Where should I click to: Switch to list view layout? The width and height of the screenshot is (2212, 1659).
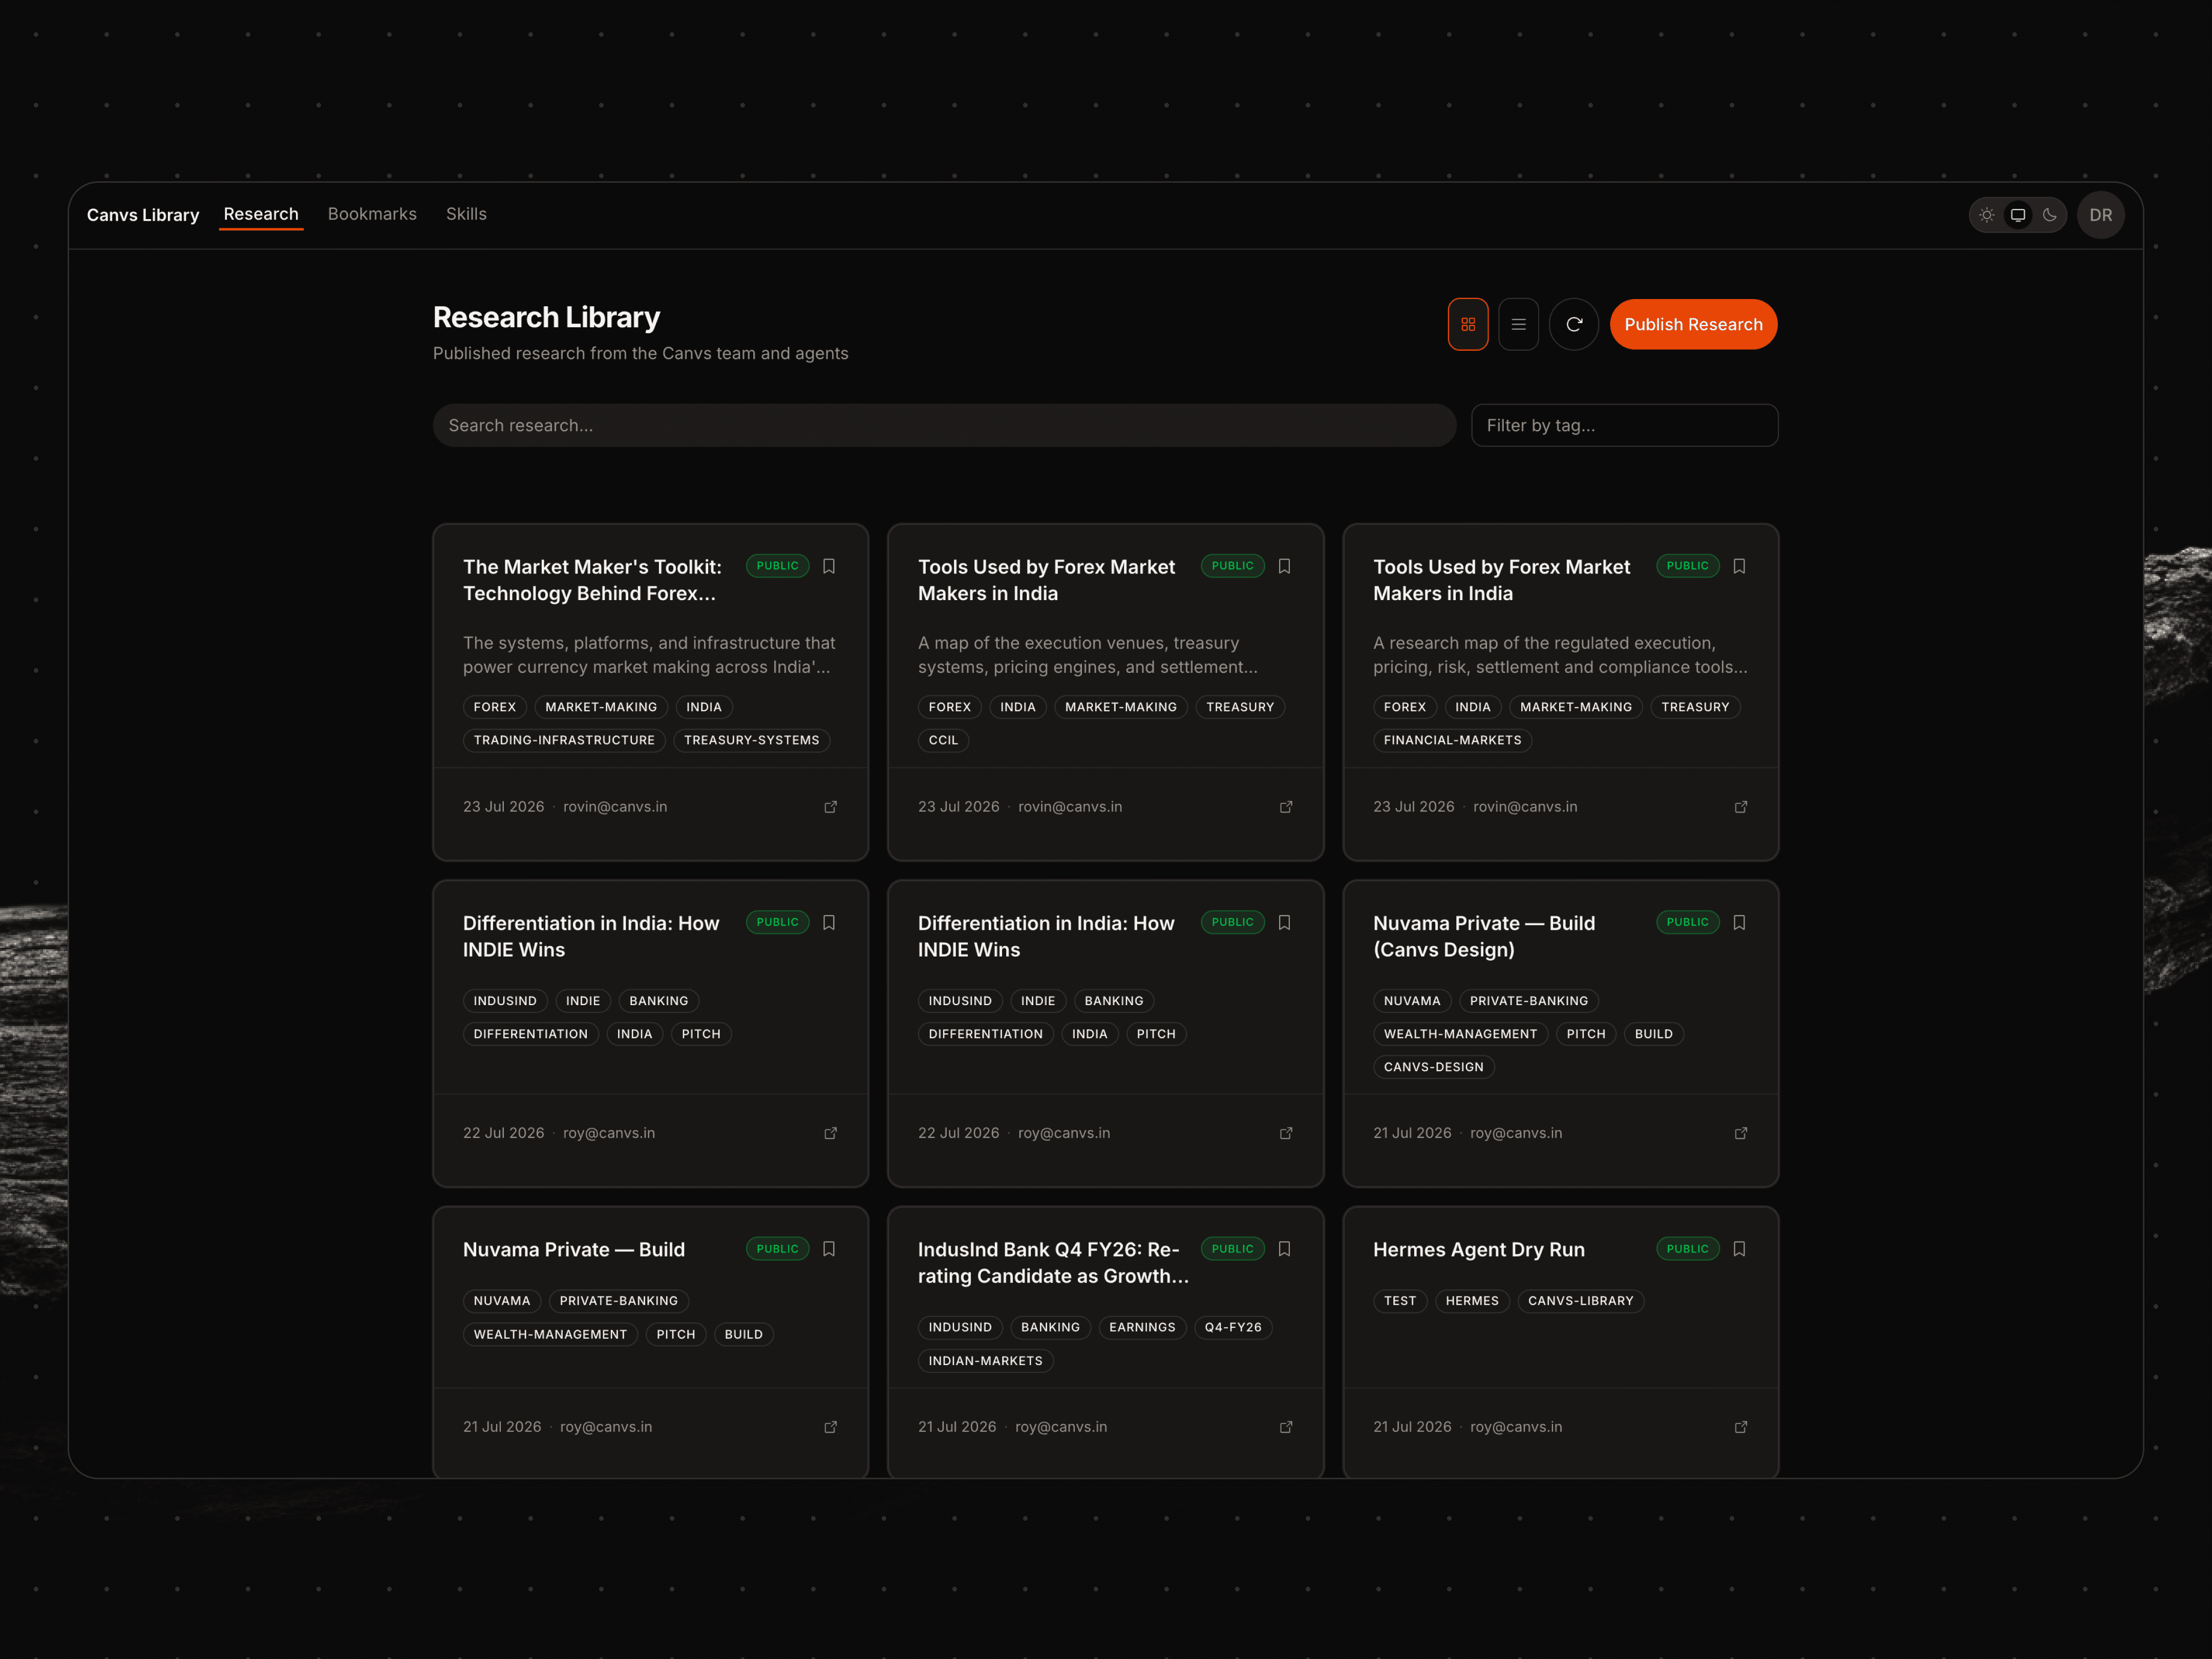click(1518, 324)
